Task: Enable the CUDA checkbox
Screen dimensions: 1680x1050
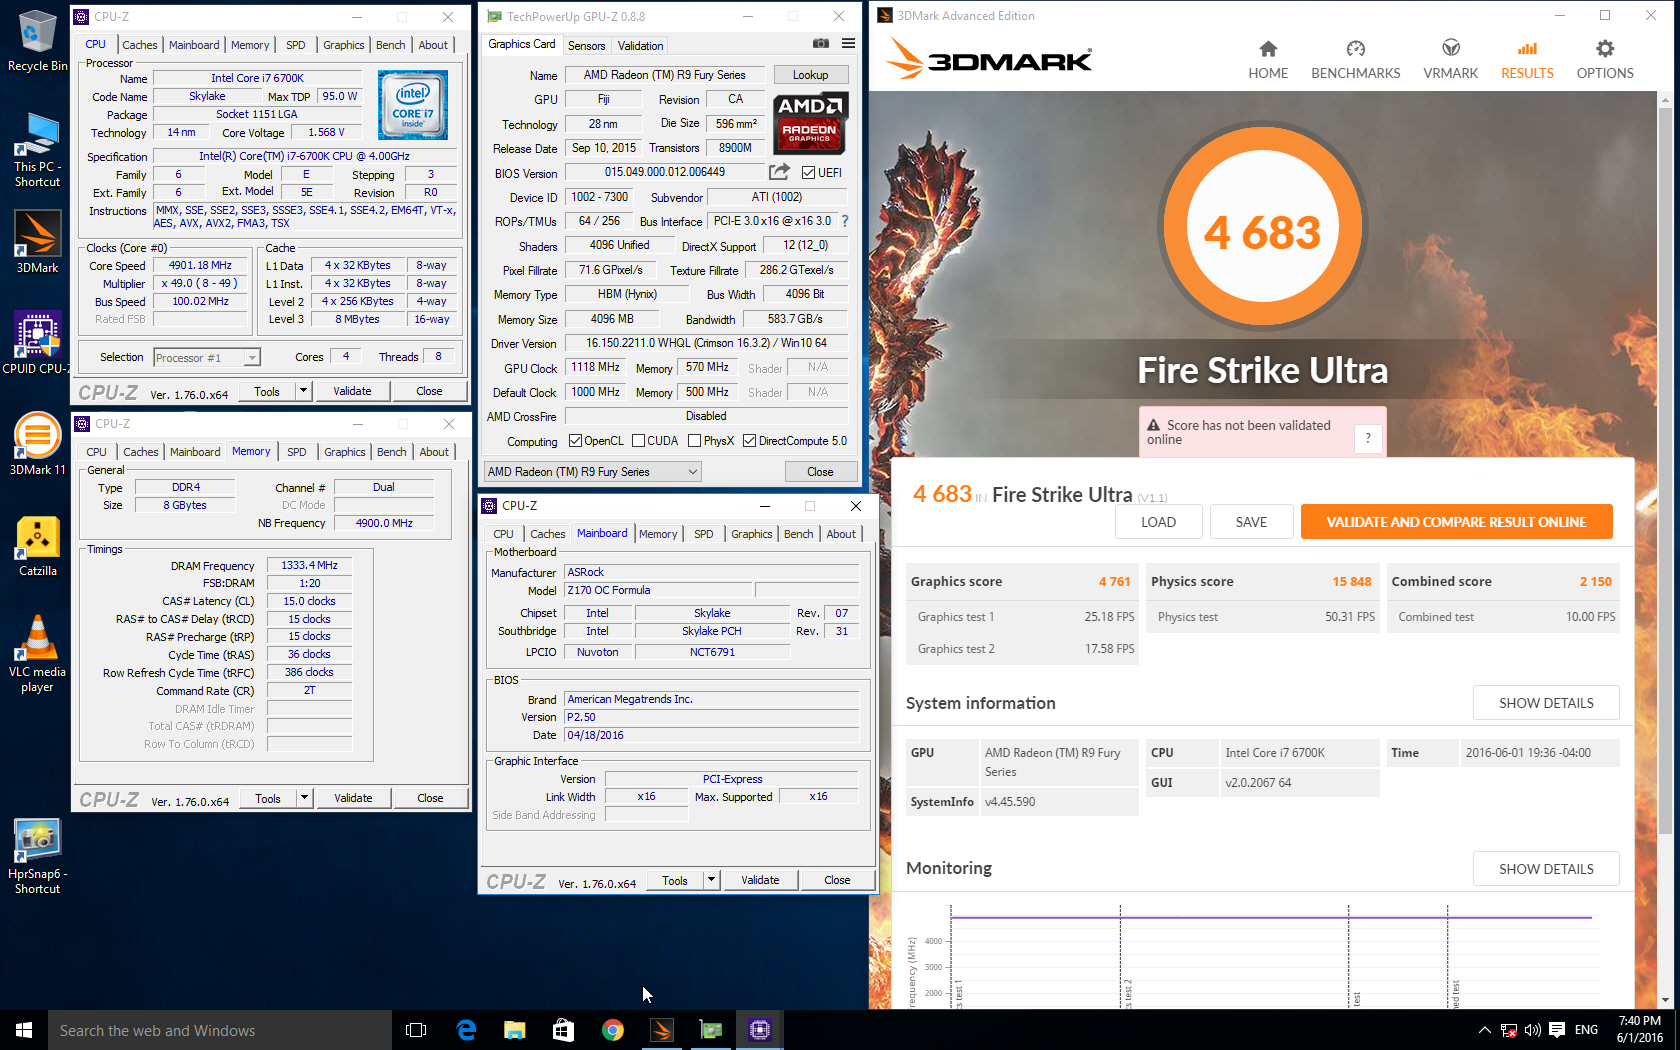Action: [x=638, y=441]
